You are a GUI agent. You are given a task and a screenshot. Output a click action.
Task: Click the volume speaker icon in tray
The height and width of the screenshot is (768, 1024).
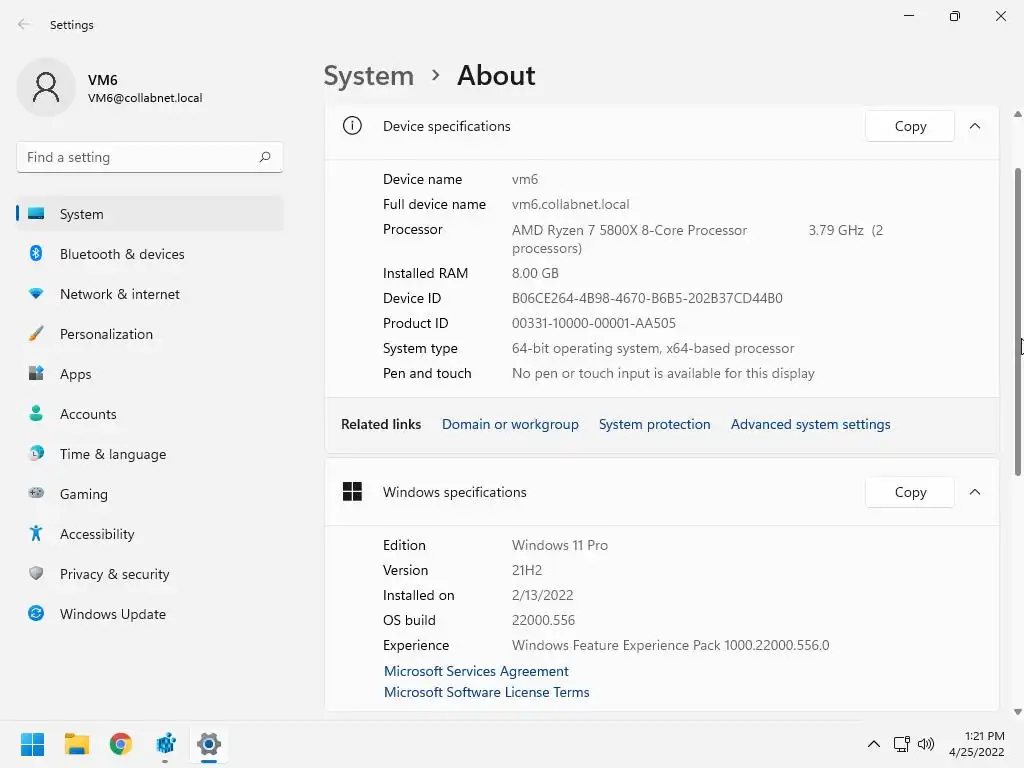(925, 744)
